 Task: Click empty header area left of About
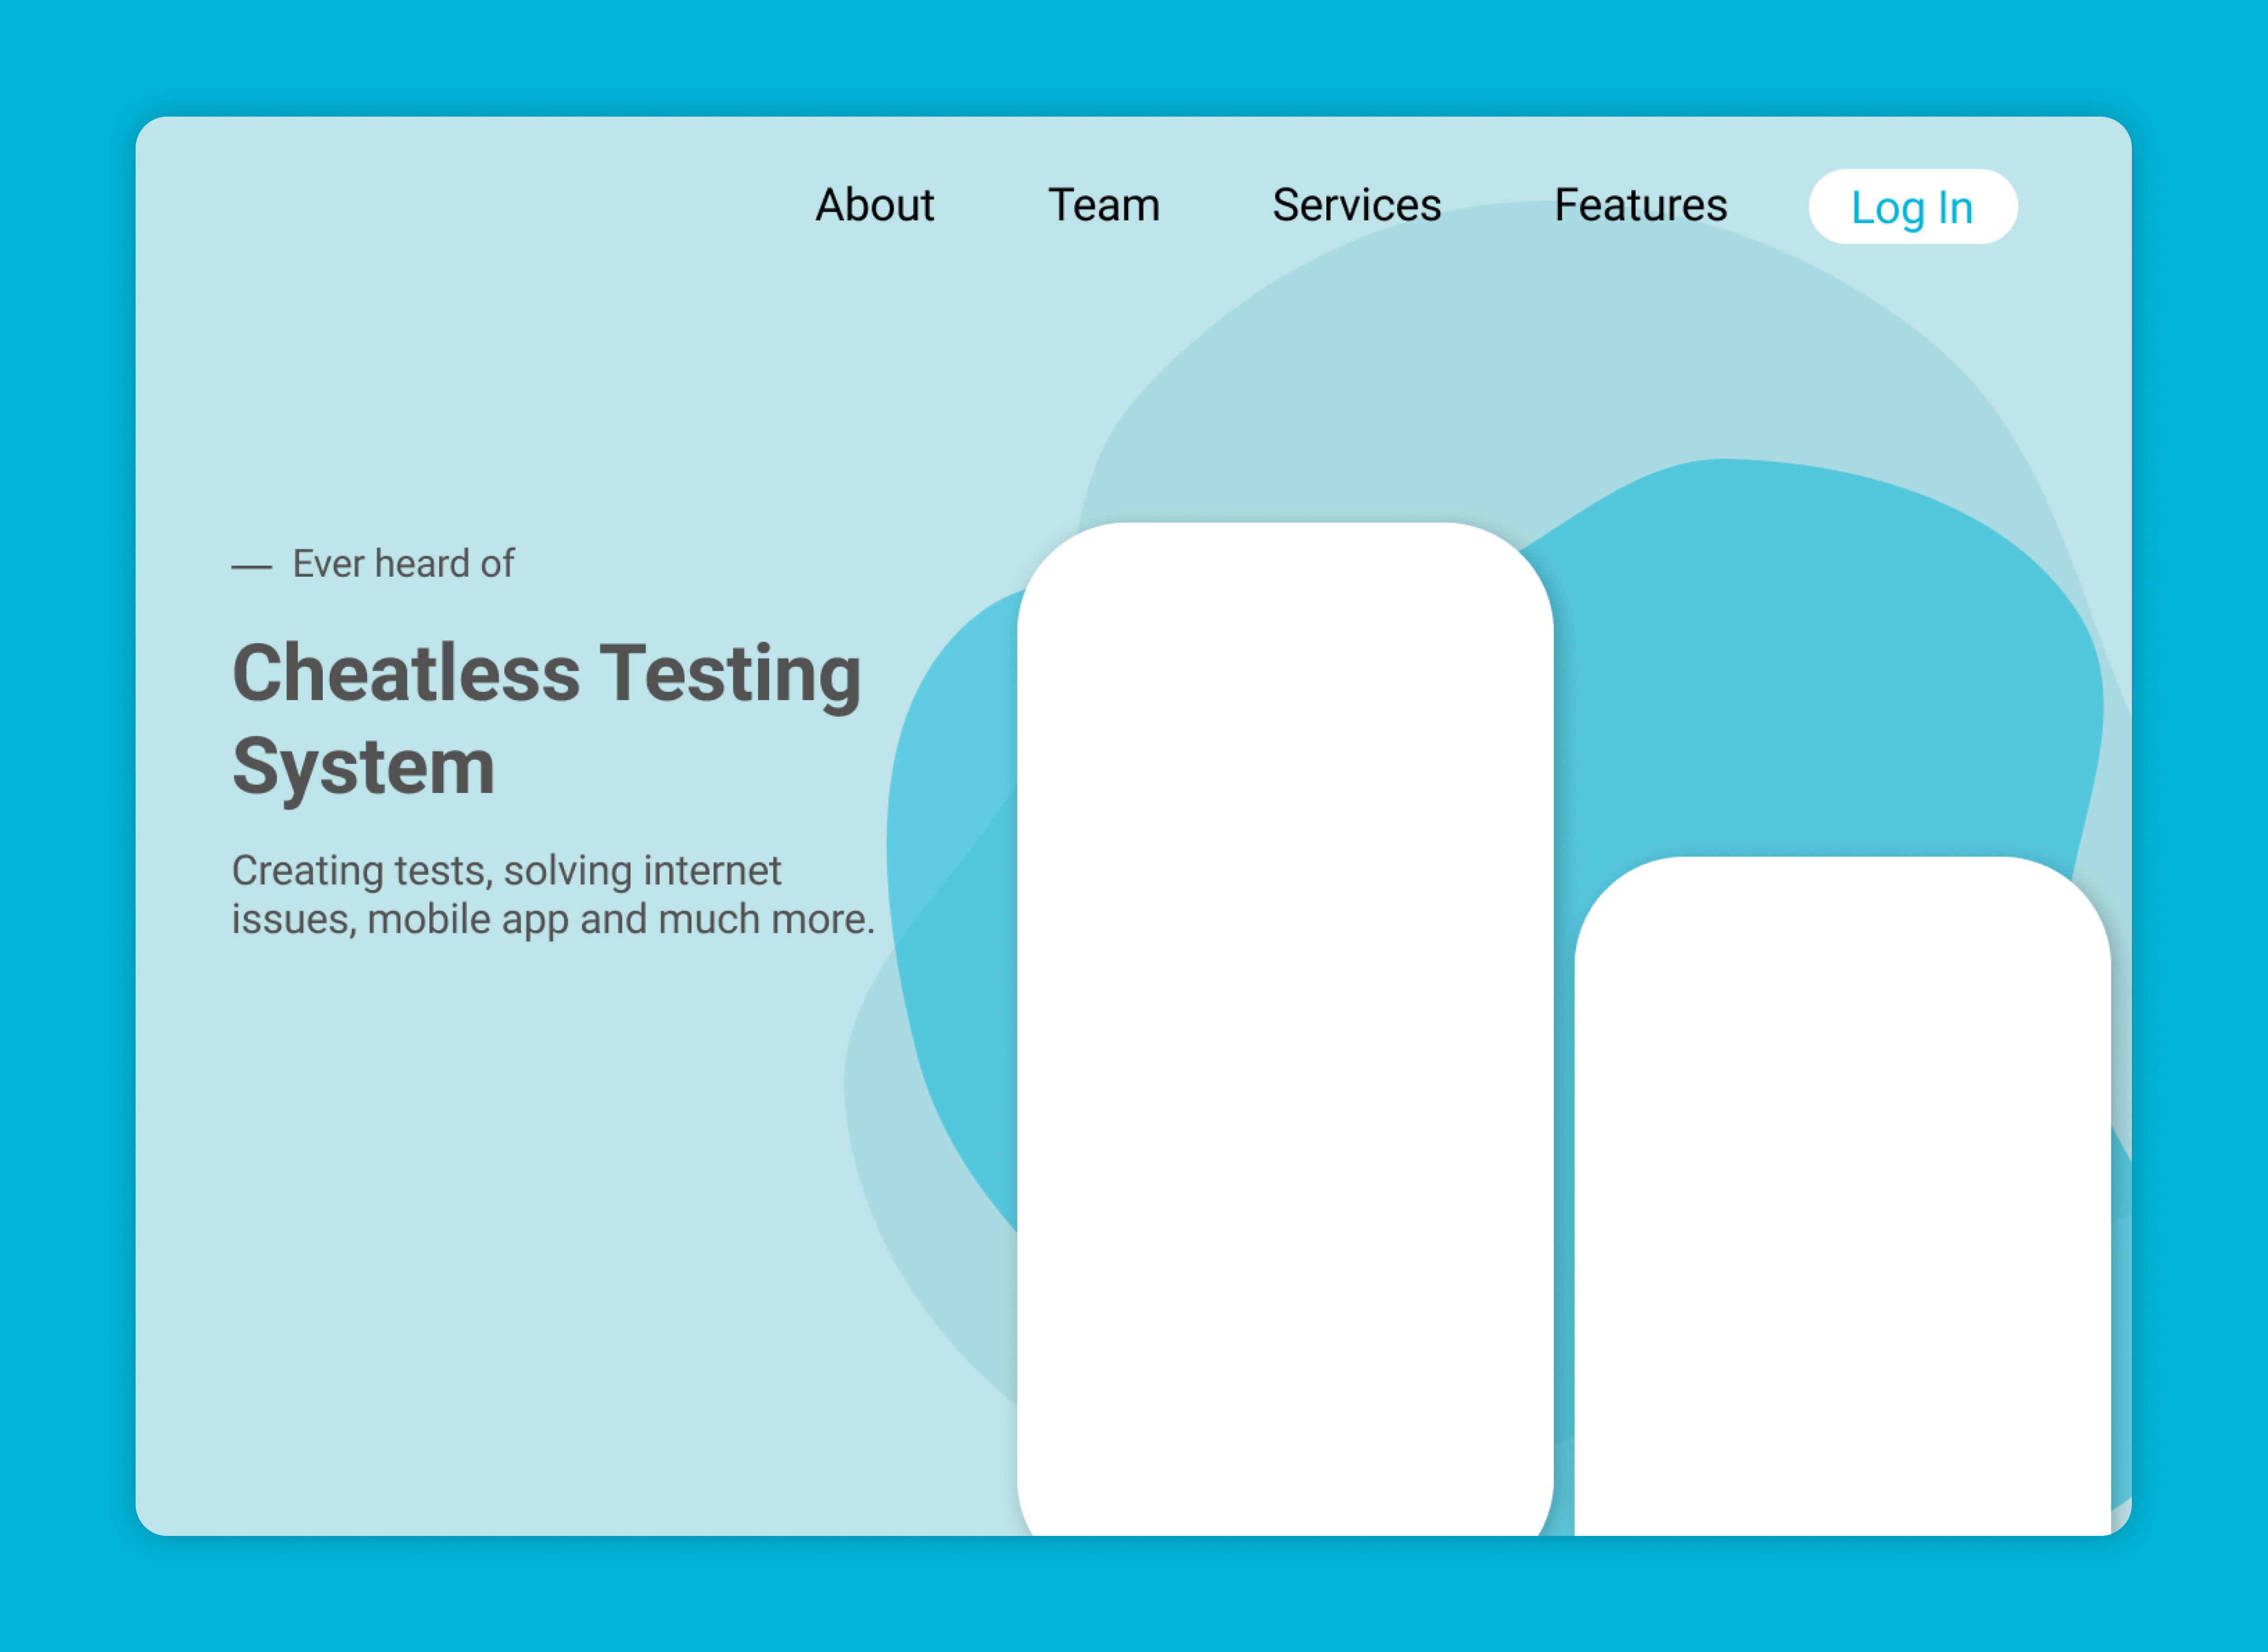(x=450, y=205)
